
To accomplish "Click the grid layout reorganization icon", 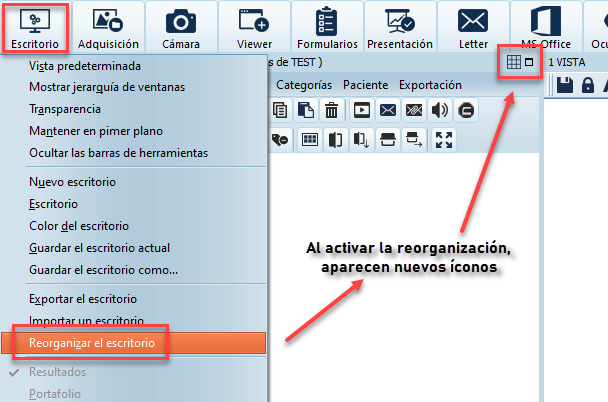I will pyautogui.click(x=514, y=62).
